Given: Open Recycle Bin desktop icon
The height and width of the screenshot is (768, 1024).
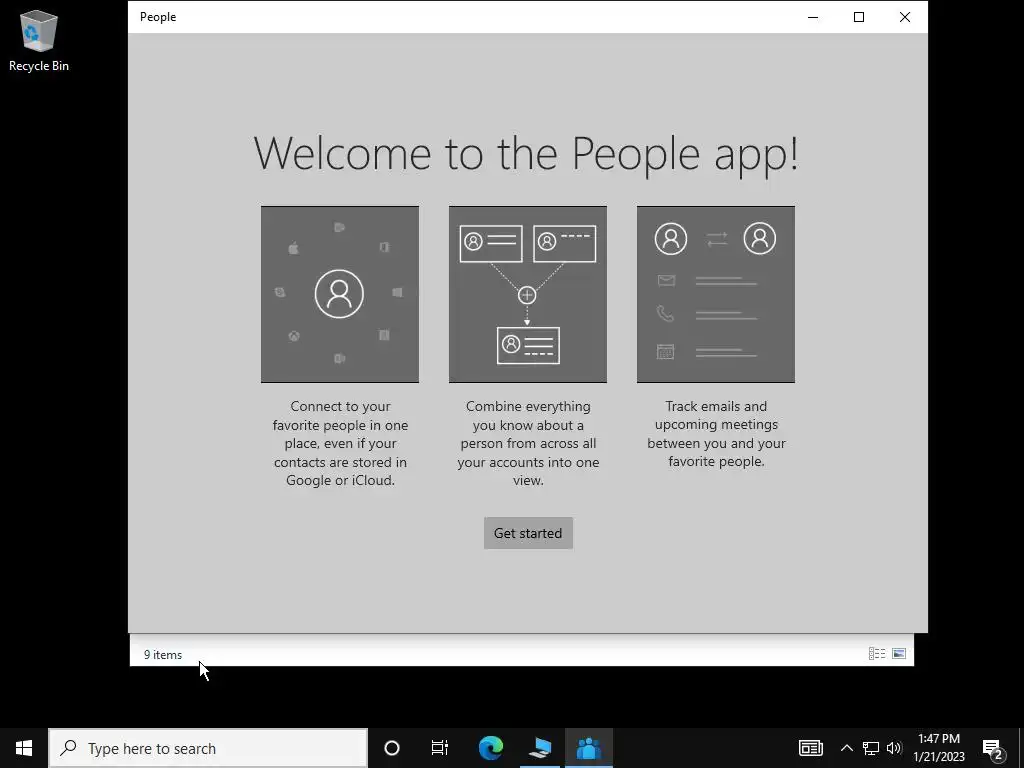Looking at the screenshot, I should point(39,40).
